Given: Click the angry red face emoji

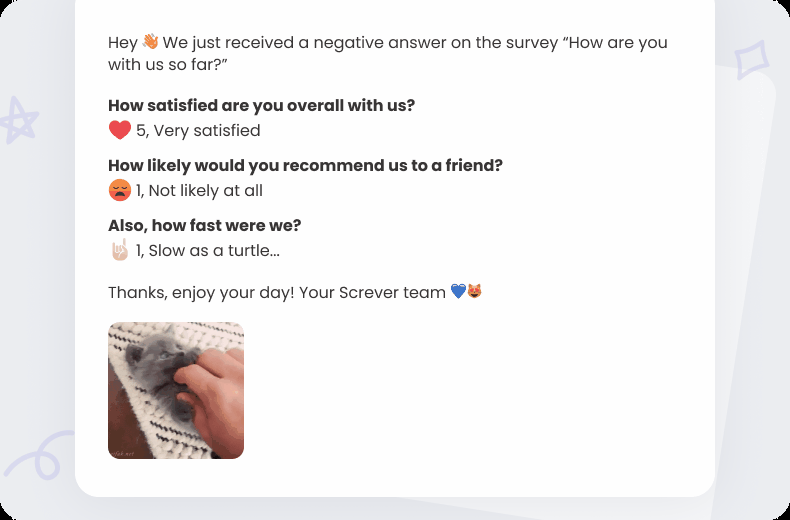Looking at the screenshot, I should 120,190.
